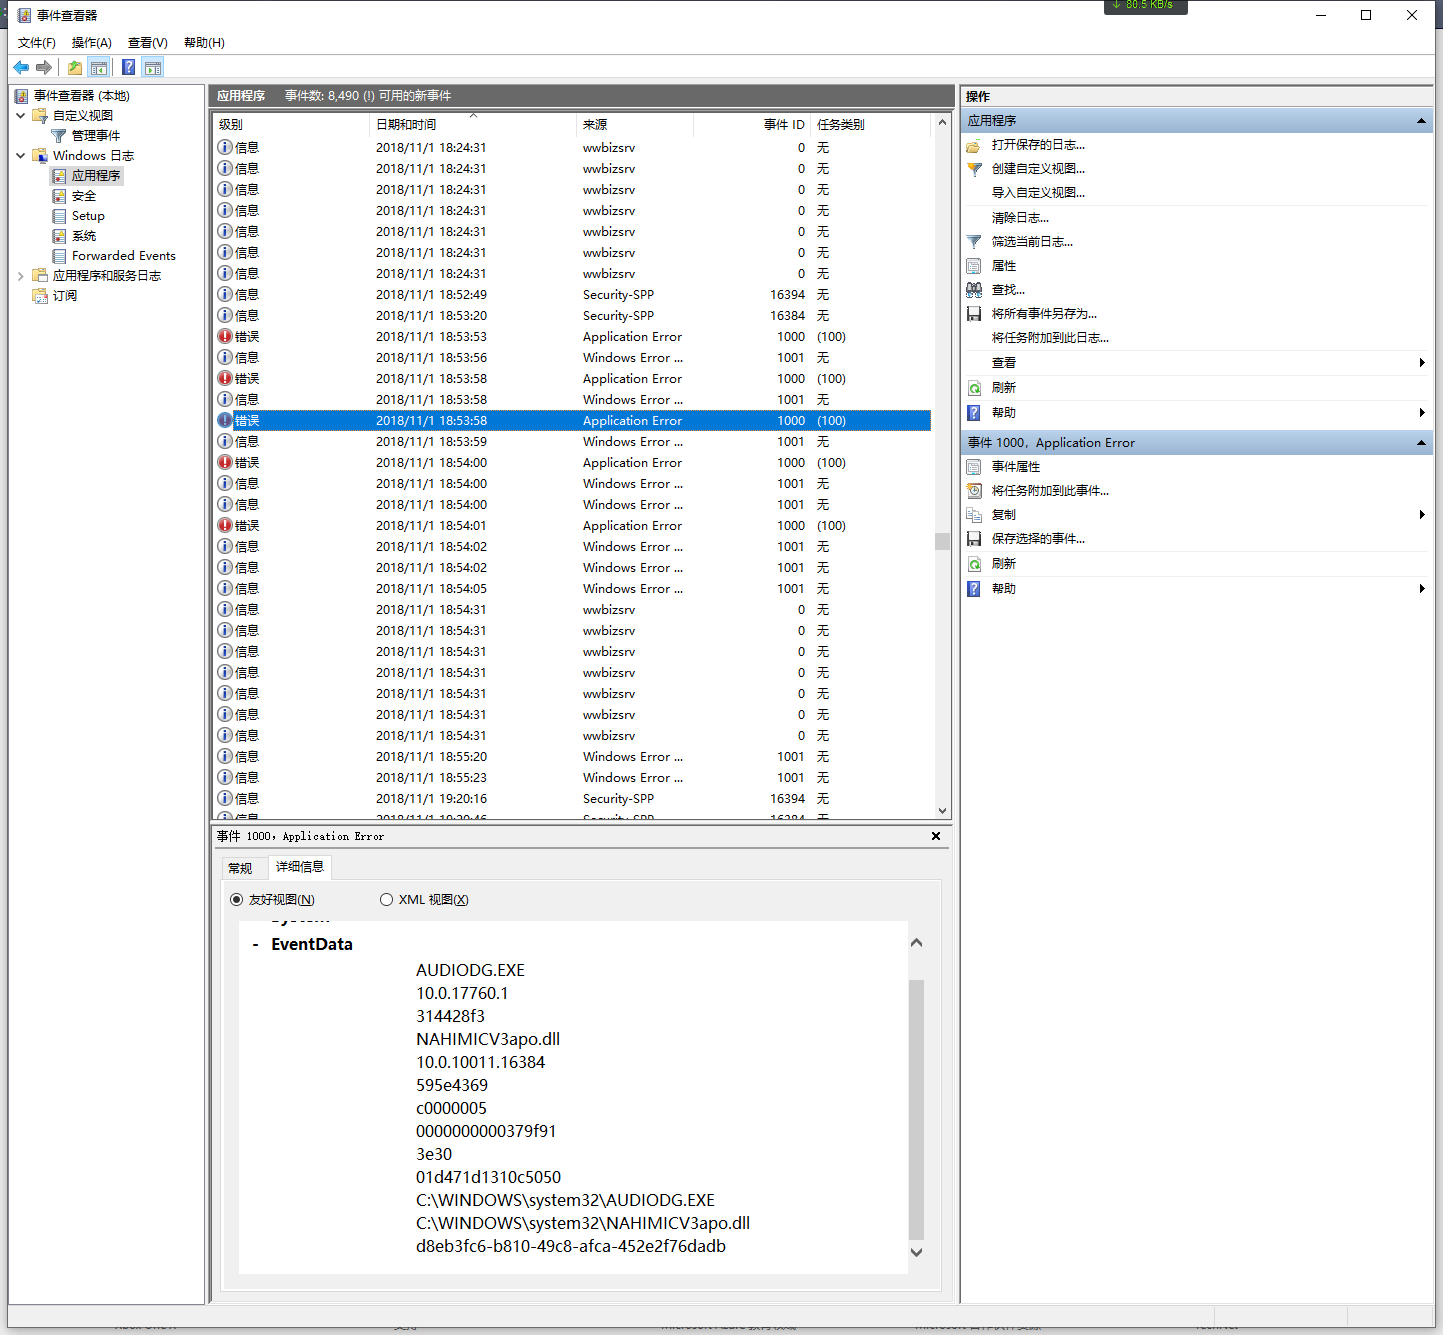1443x1335 pixels.
Task: Collapse the EventData section
Action: (256, 945)
